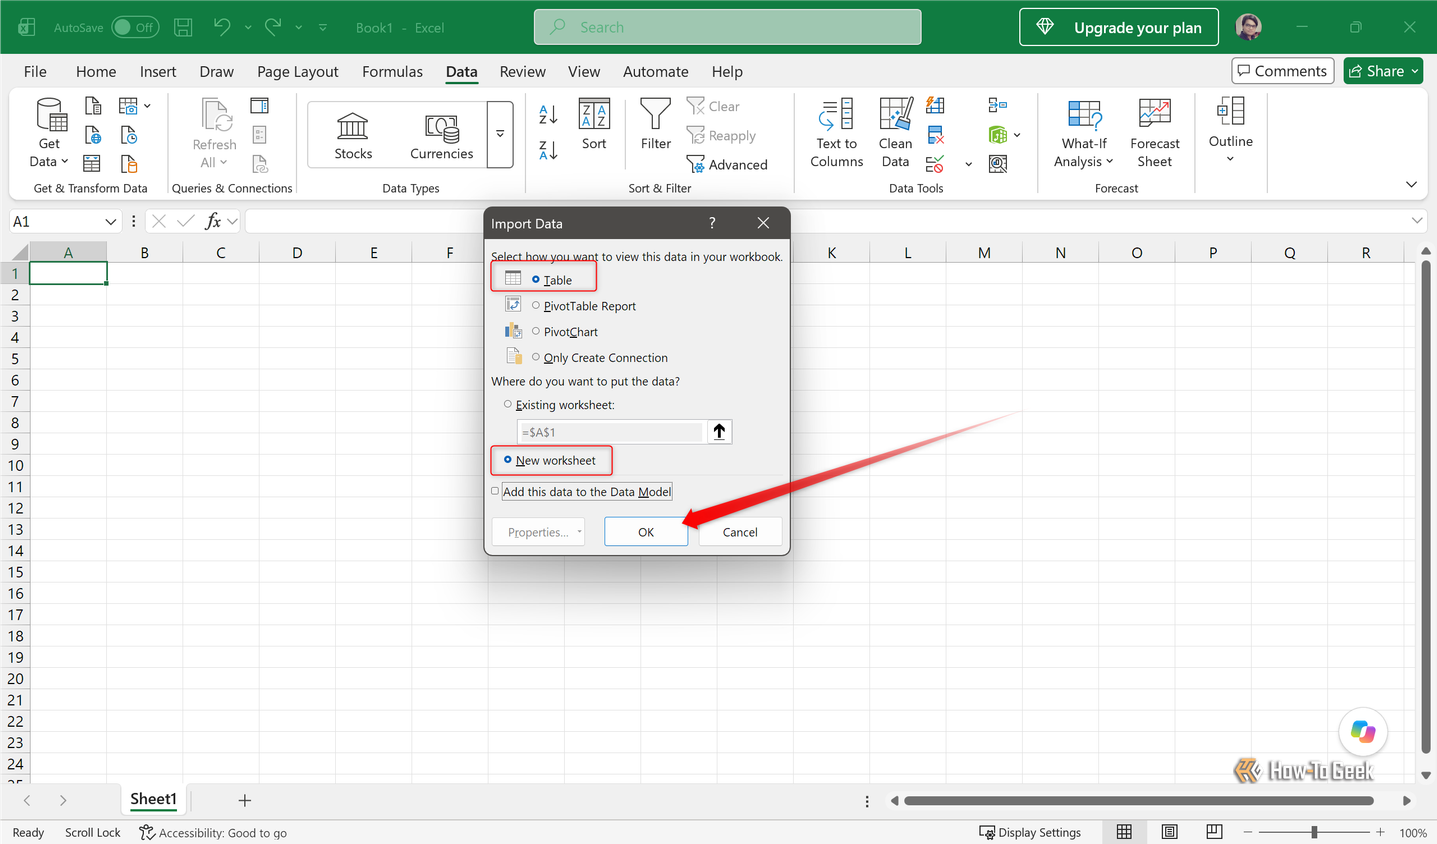1437x844 pixels.
Task: Cancel the Import Data dialog
Action: pos(740,532)
